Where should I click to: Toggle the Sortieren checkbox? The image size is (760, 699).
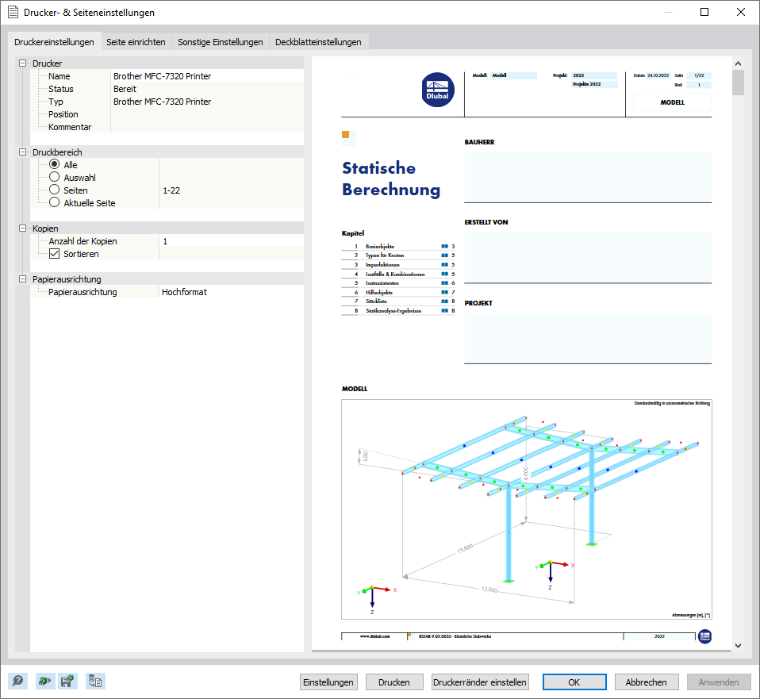(x=54, y=254)
